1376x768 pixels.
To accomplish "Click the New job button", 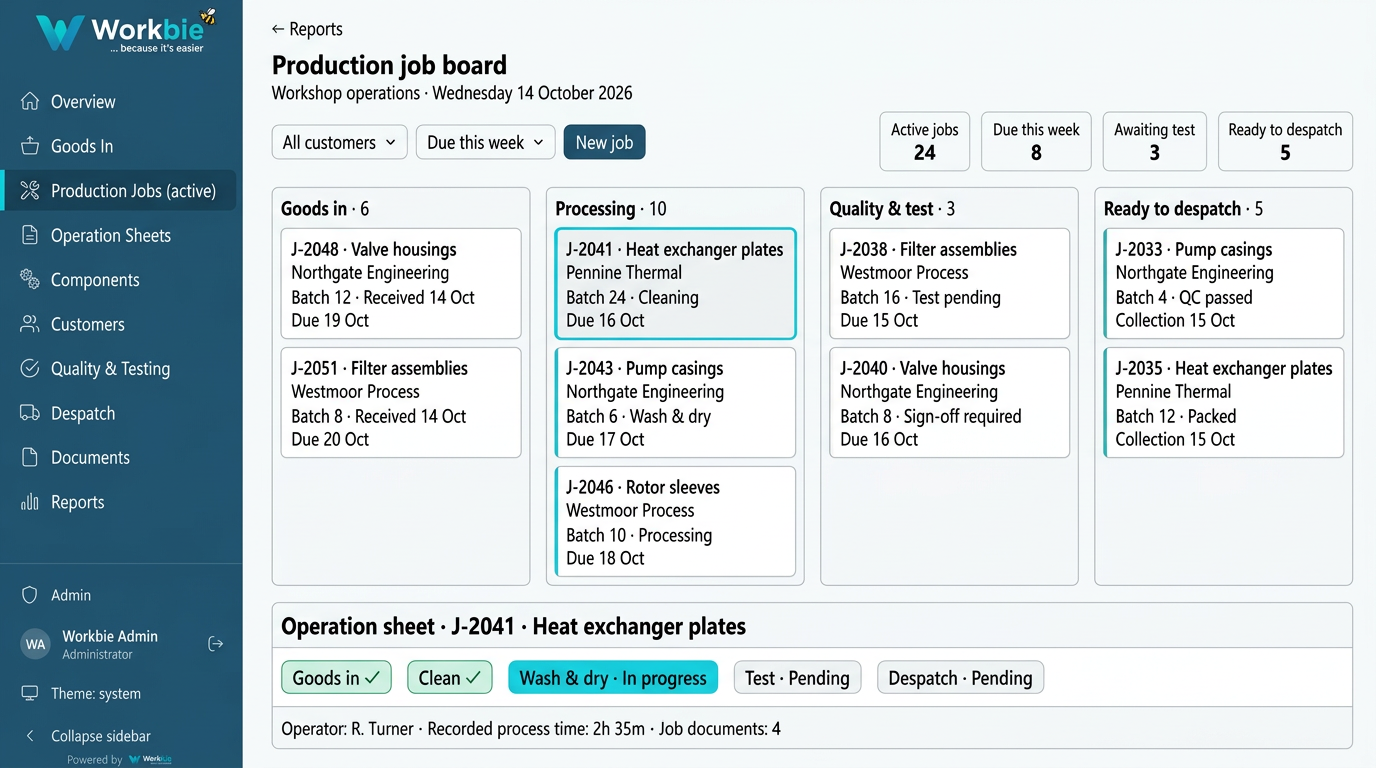I will tap(605, 142).
